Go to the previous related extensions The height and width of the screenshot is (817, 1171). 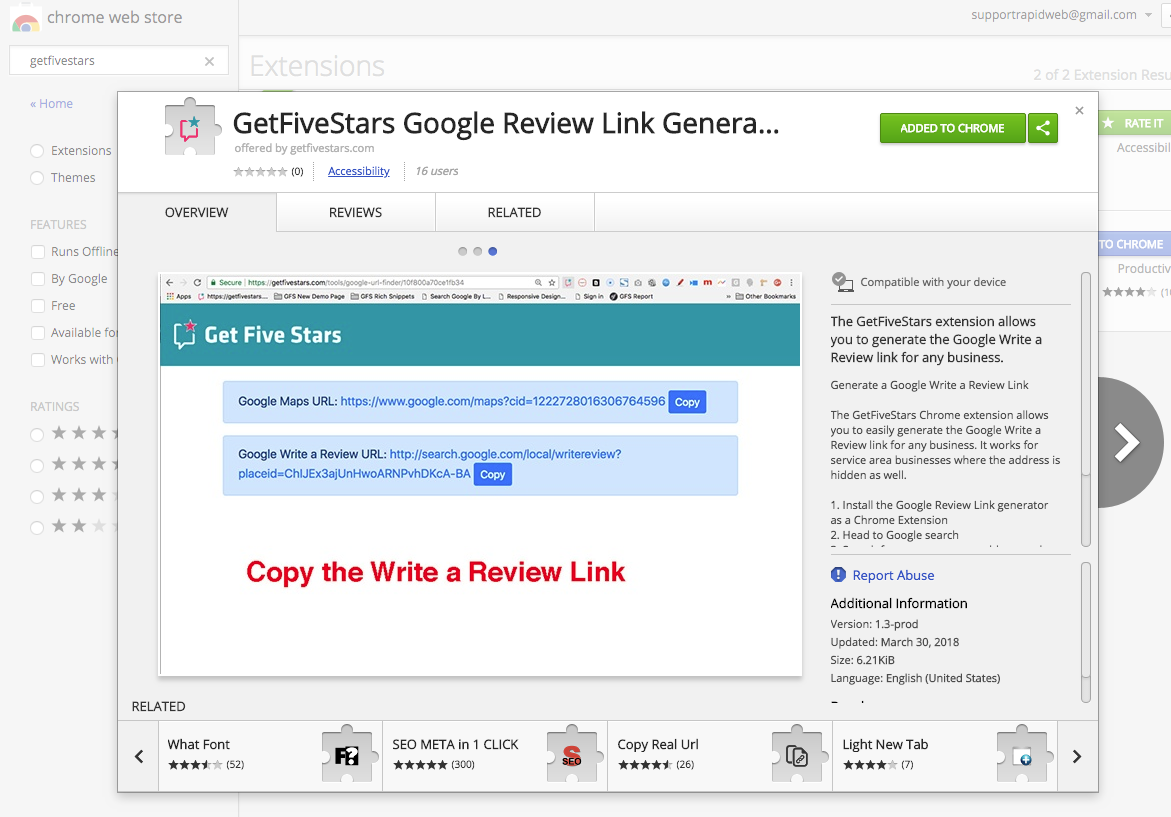click(139, 757)
